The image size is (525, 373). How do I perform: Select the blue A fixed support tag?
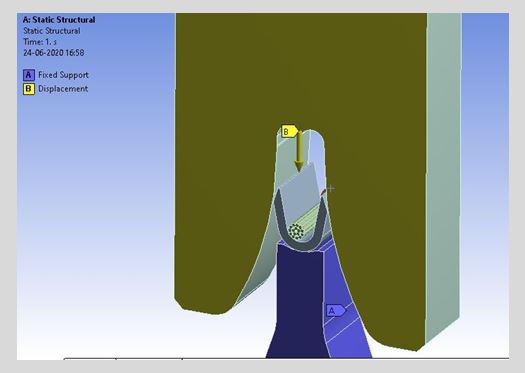[x=336, y=310]
